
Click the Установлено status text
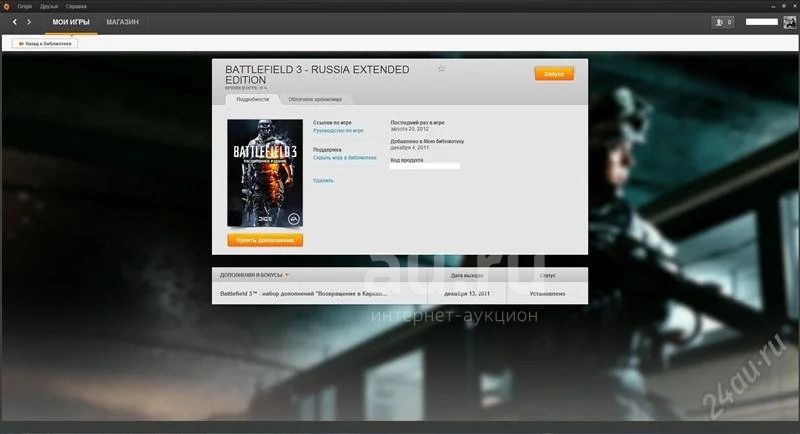coord(547,294)
